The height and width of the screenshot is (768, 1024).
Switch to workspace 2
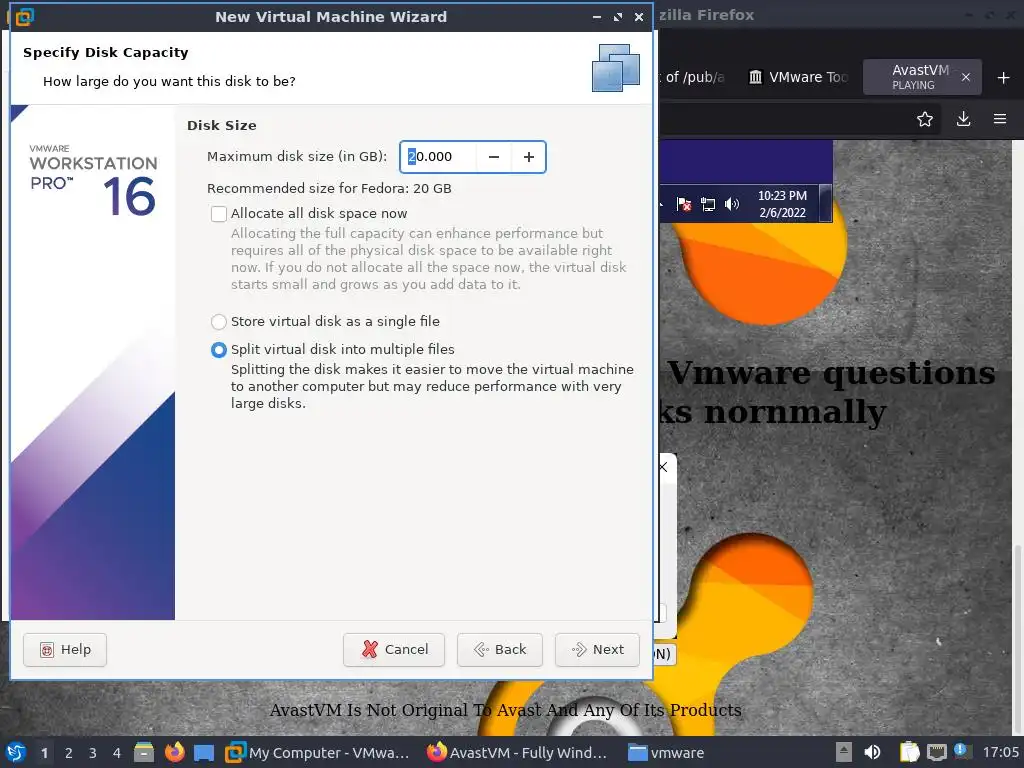pyautogui.click(x=68, y=753)
